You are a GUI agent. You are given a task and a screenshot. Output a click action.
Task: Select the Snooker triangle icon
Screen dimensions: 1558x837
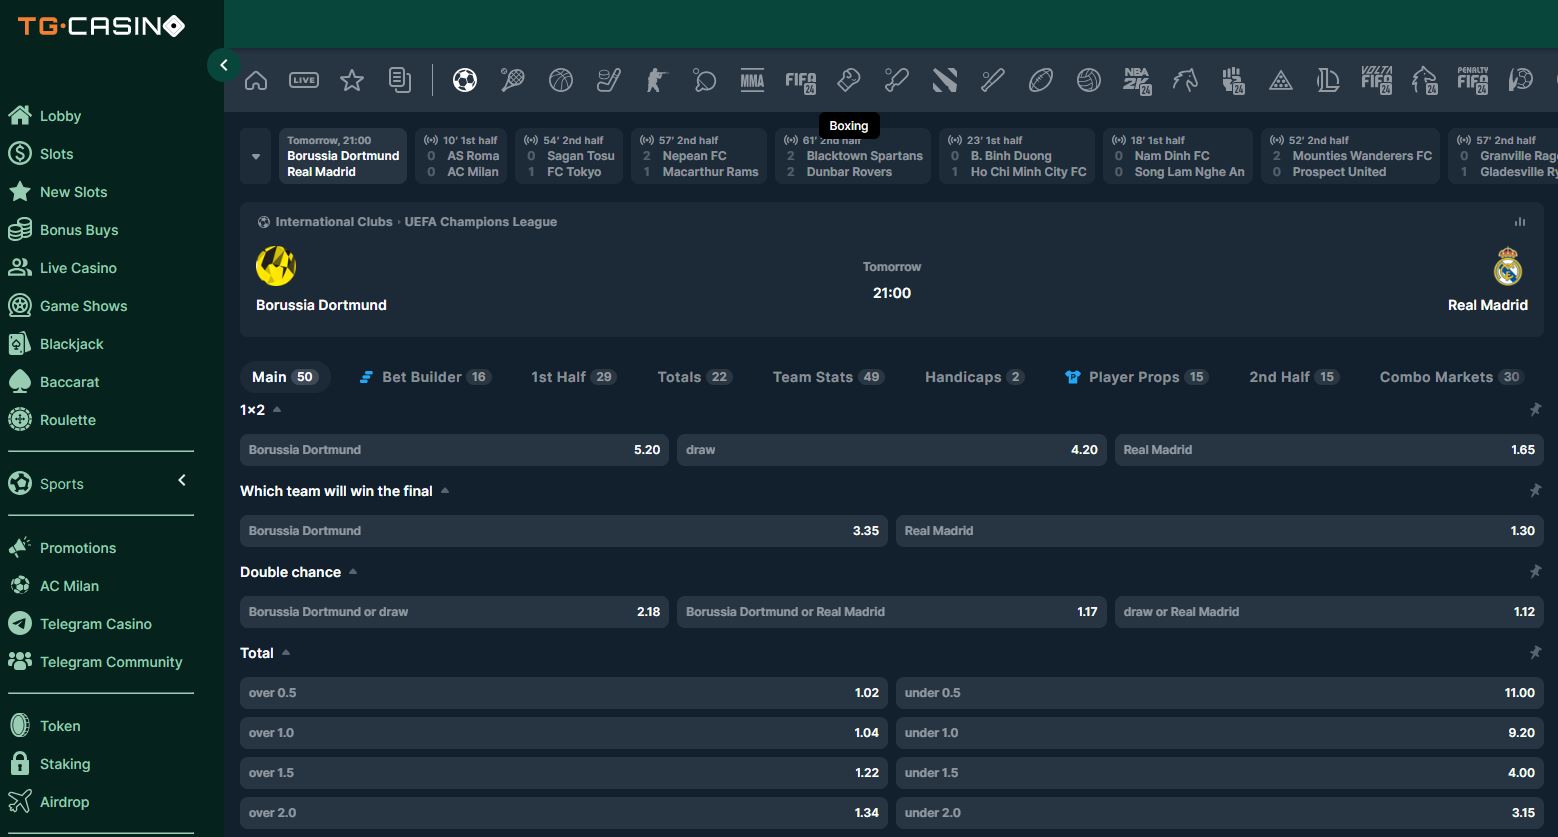coord(1280,80)
